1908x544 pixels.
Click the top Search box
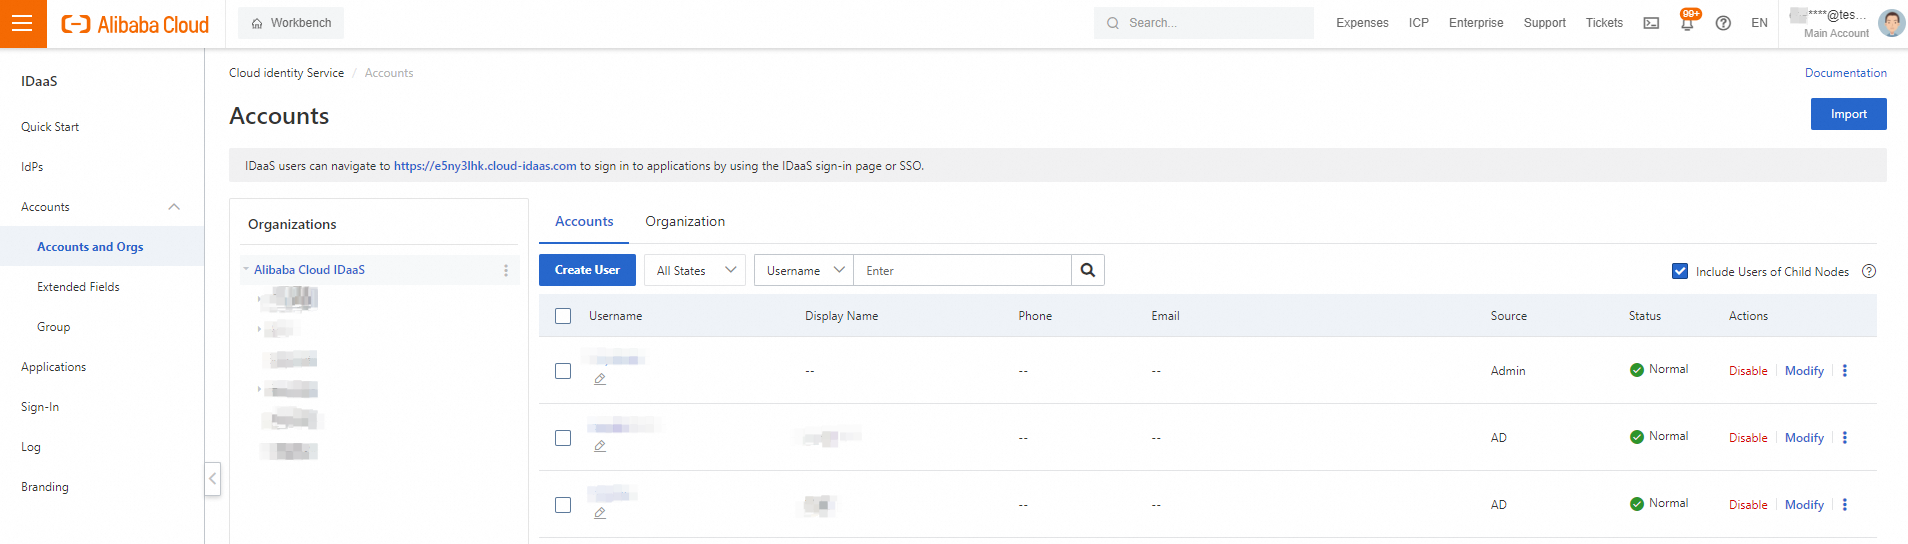coord(1203,23)
